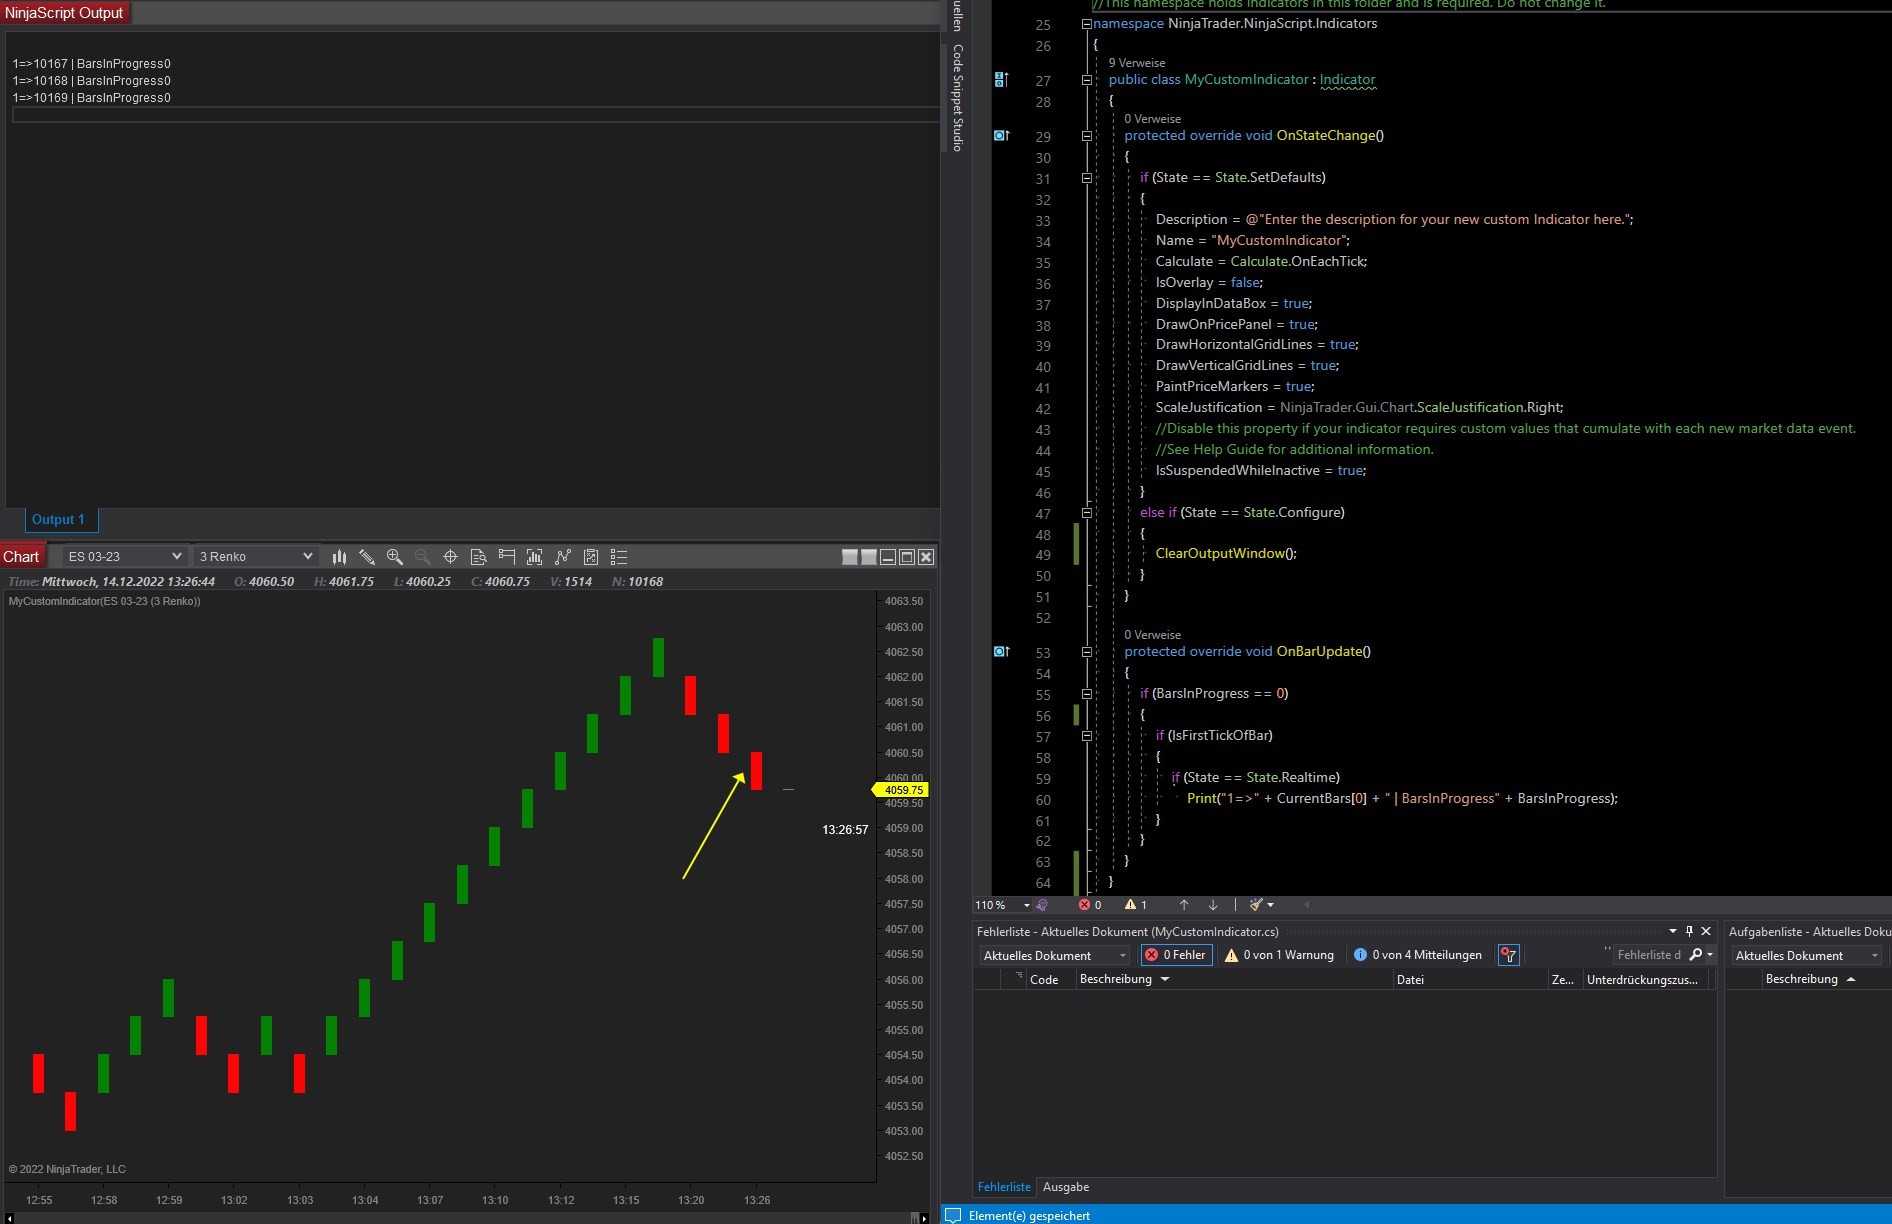This screenshot has width=1892, height=1224.
Task: Click the Indicator base class reference
Action: (1347, 80)
